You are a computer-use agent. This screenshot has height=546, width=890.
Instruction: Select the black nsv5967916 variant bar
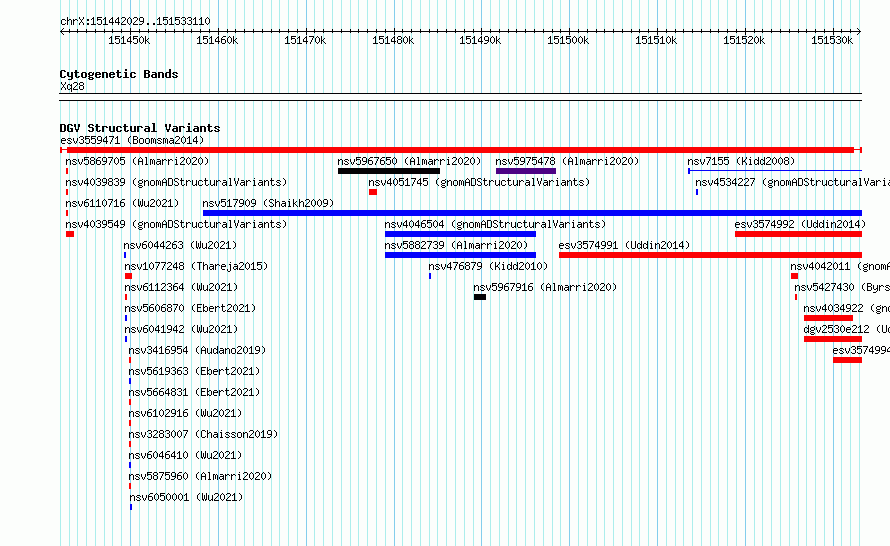(x=480, y=297)
